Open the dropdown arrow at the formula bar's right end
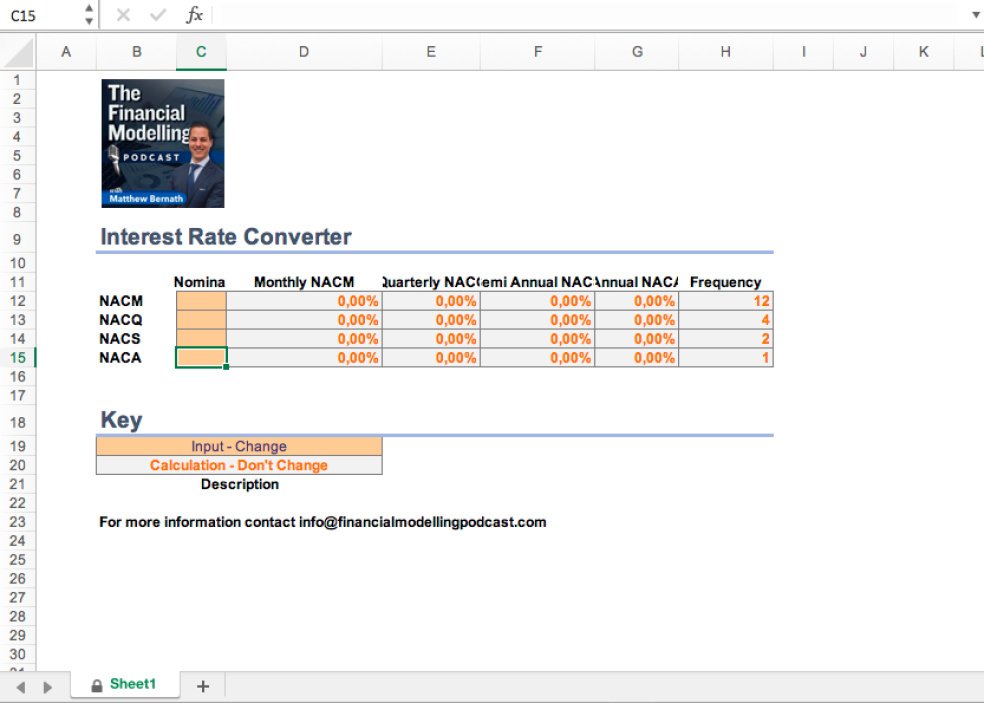 (975, 15)
